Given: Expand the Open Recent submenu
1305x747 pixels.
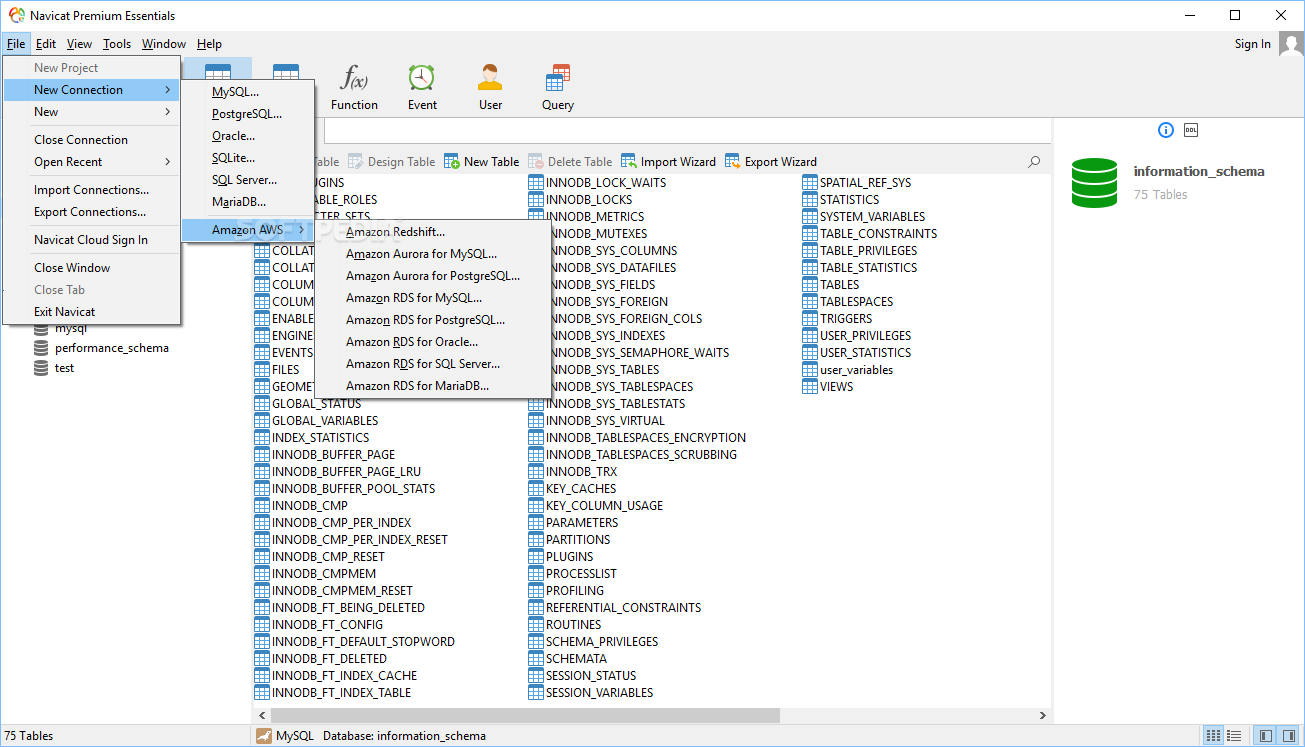Looking at the screenshot, I should (x=91, y=162).
